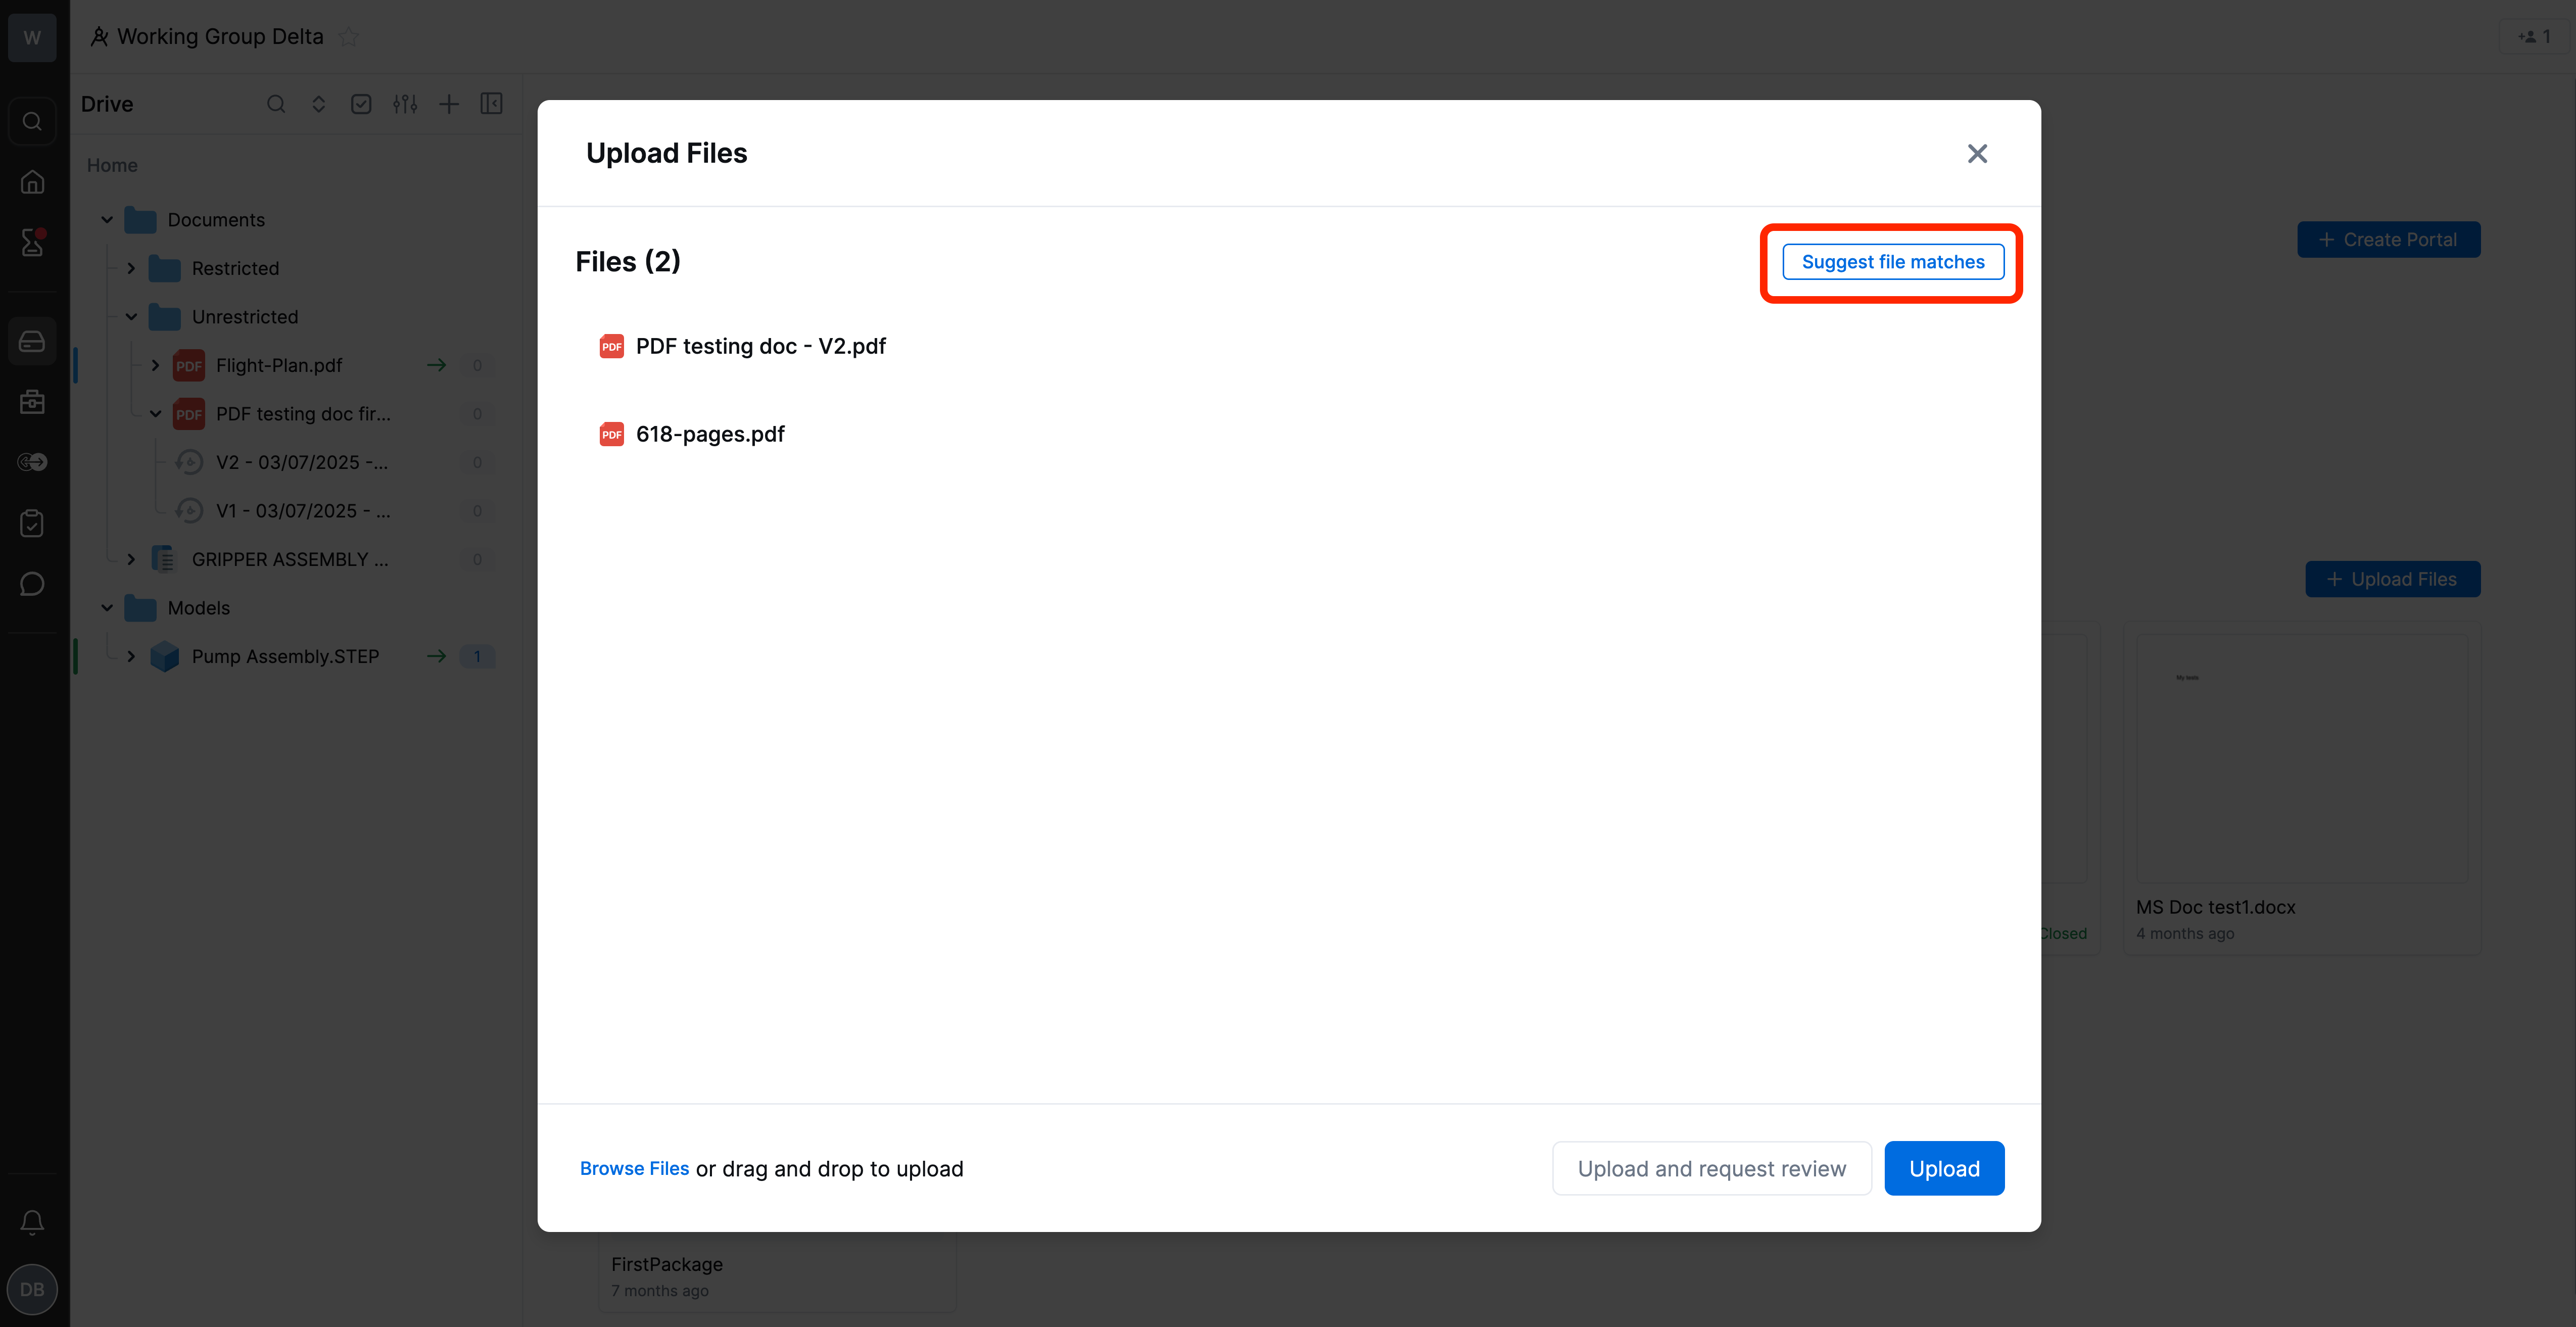Expand Pump Assembly.STEP
Image resolution: width=2576 pixels, height=1327 pixels.
(131, 656)
